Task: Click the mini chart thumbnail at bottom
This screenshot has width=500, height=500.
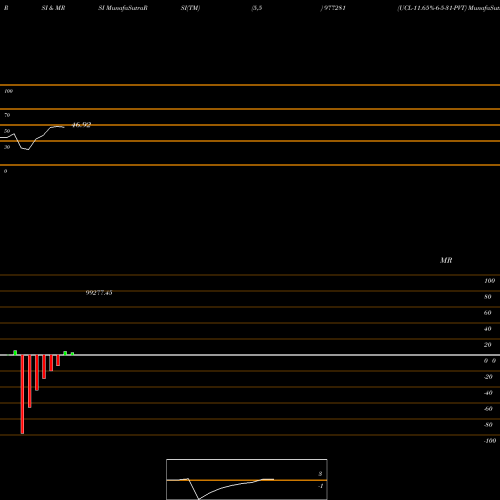Action: (x=247, y=479)
